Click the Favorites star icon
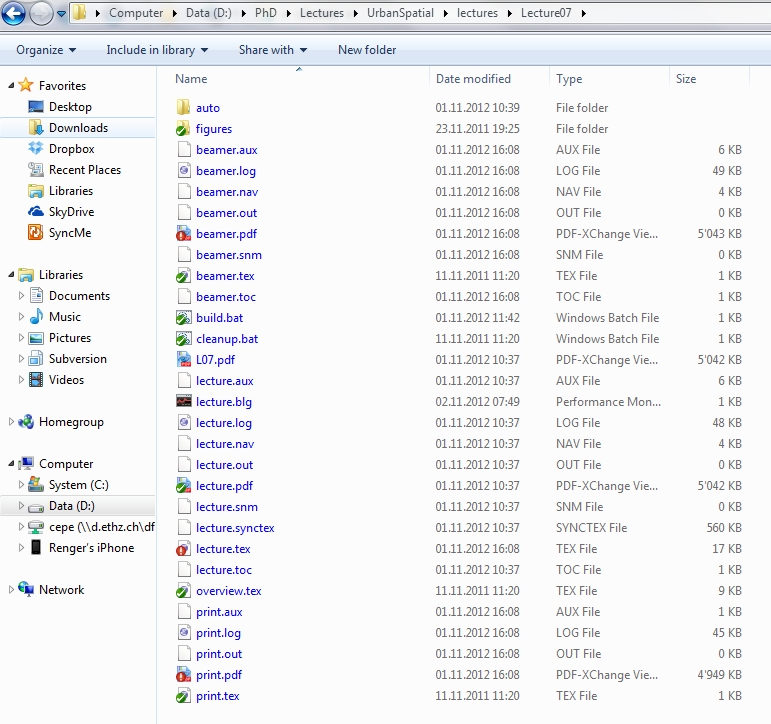 (26, 85)
